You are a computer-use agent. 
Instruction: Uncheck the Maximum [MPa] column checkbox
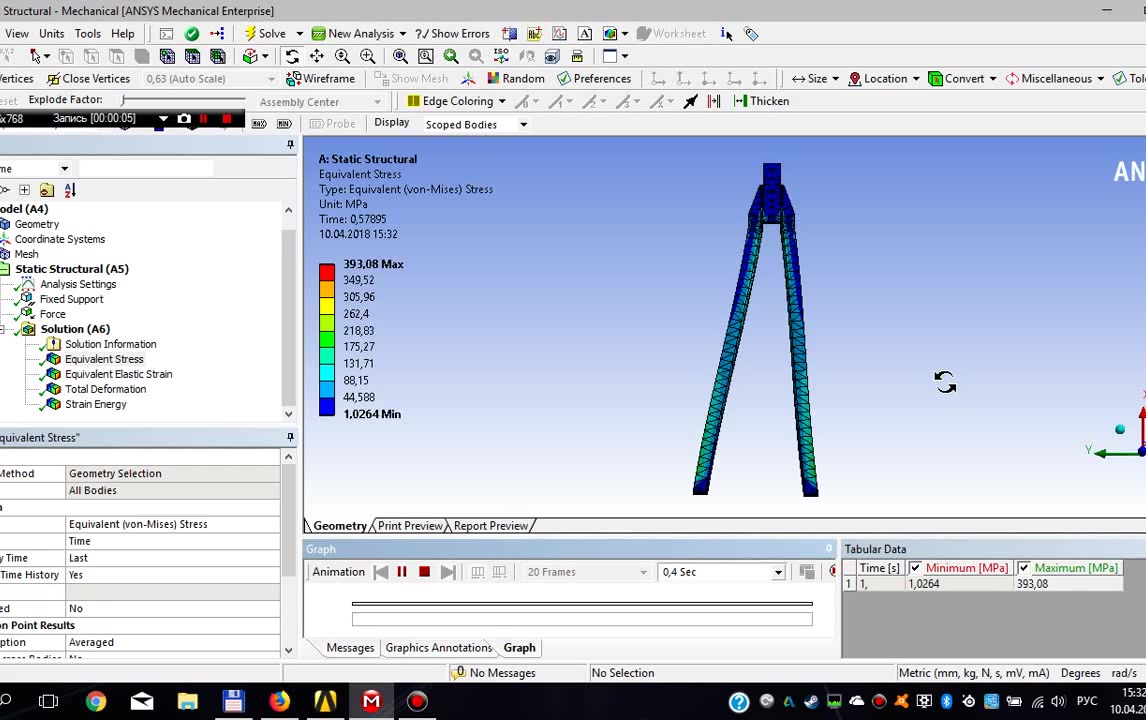(1024, 568)
